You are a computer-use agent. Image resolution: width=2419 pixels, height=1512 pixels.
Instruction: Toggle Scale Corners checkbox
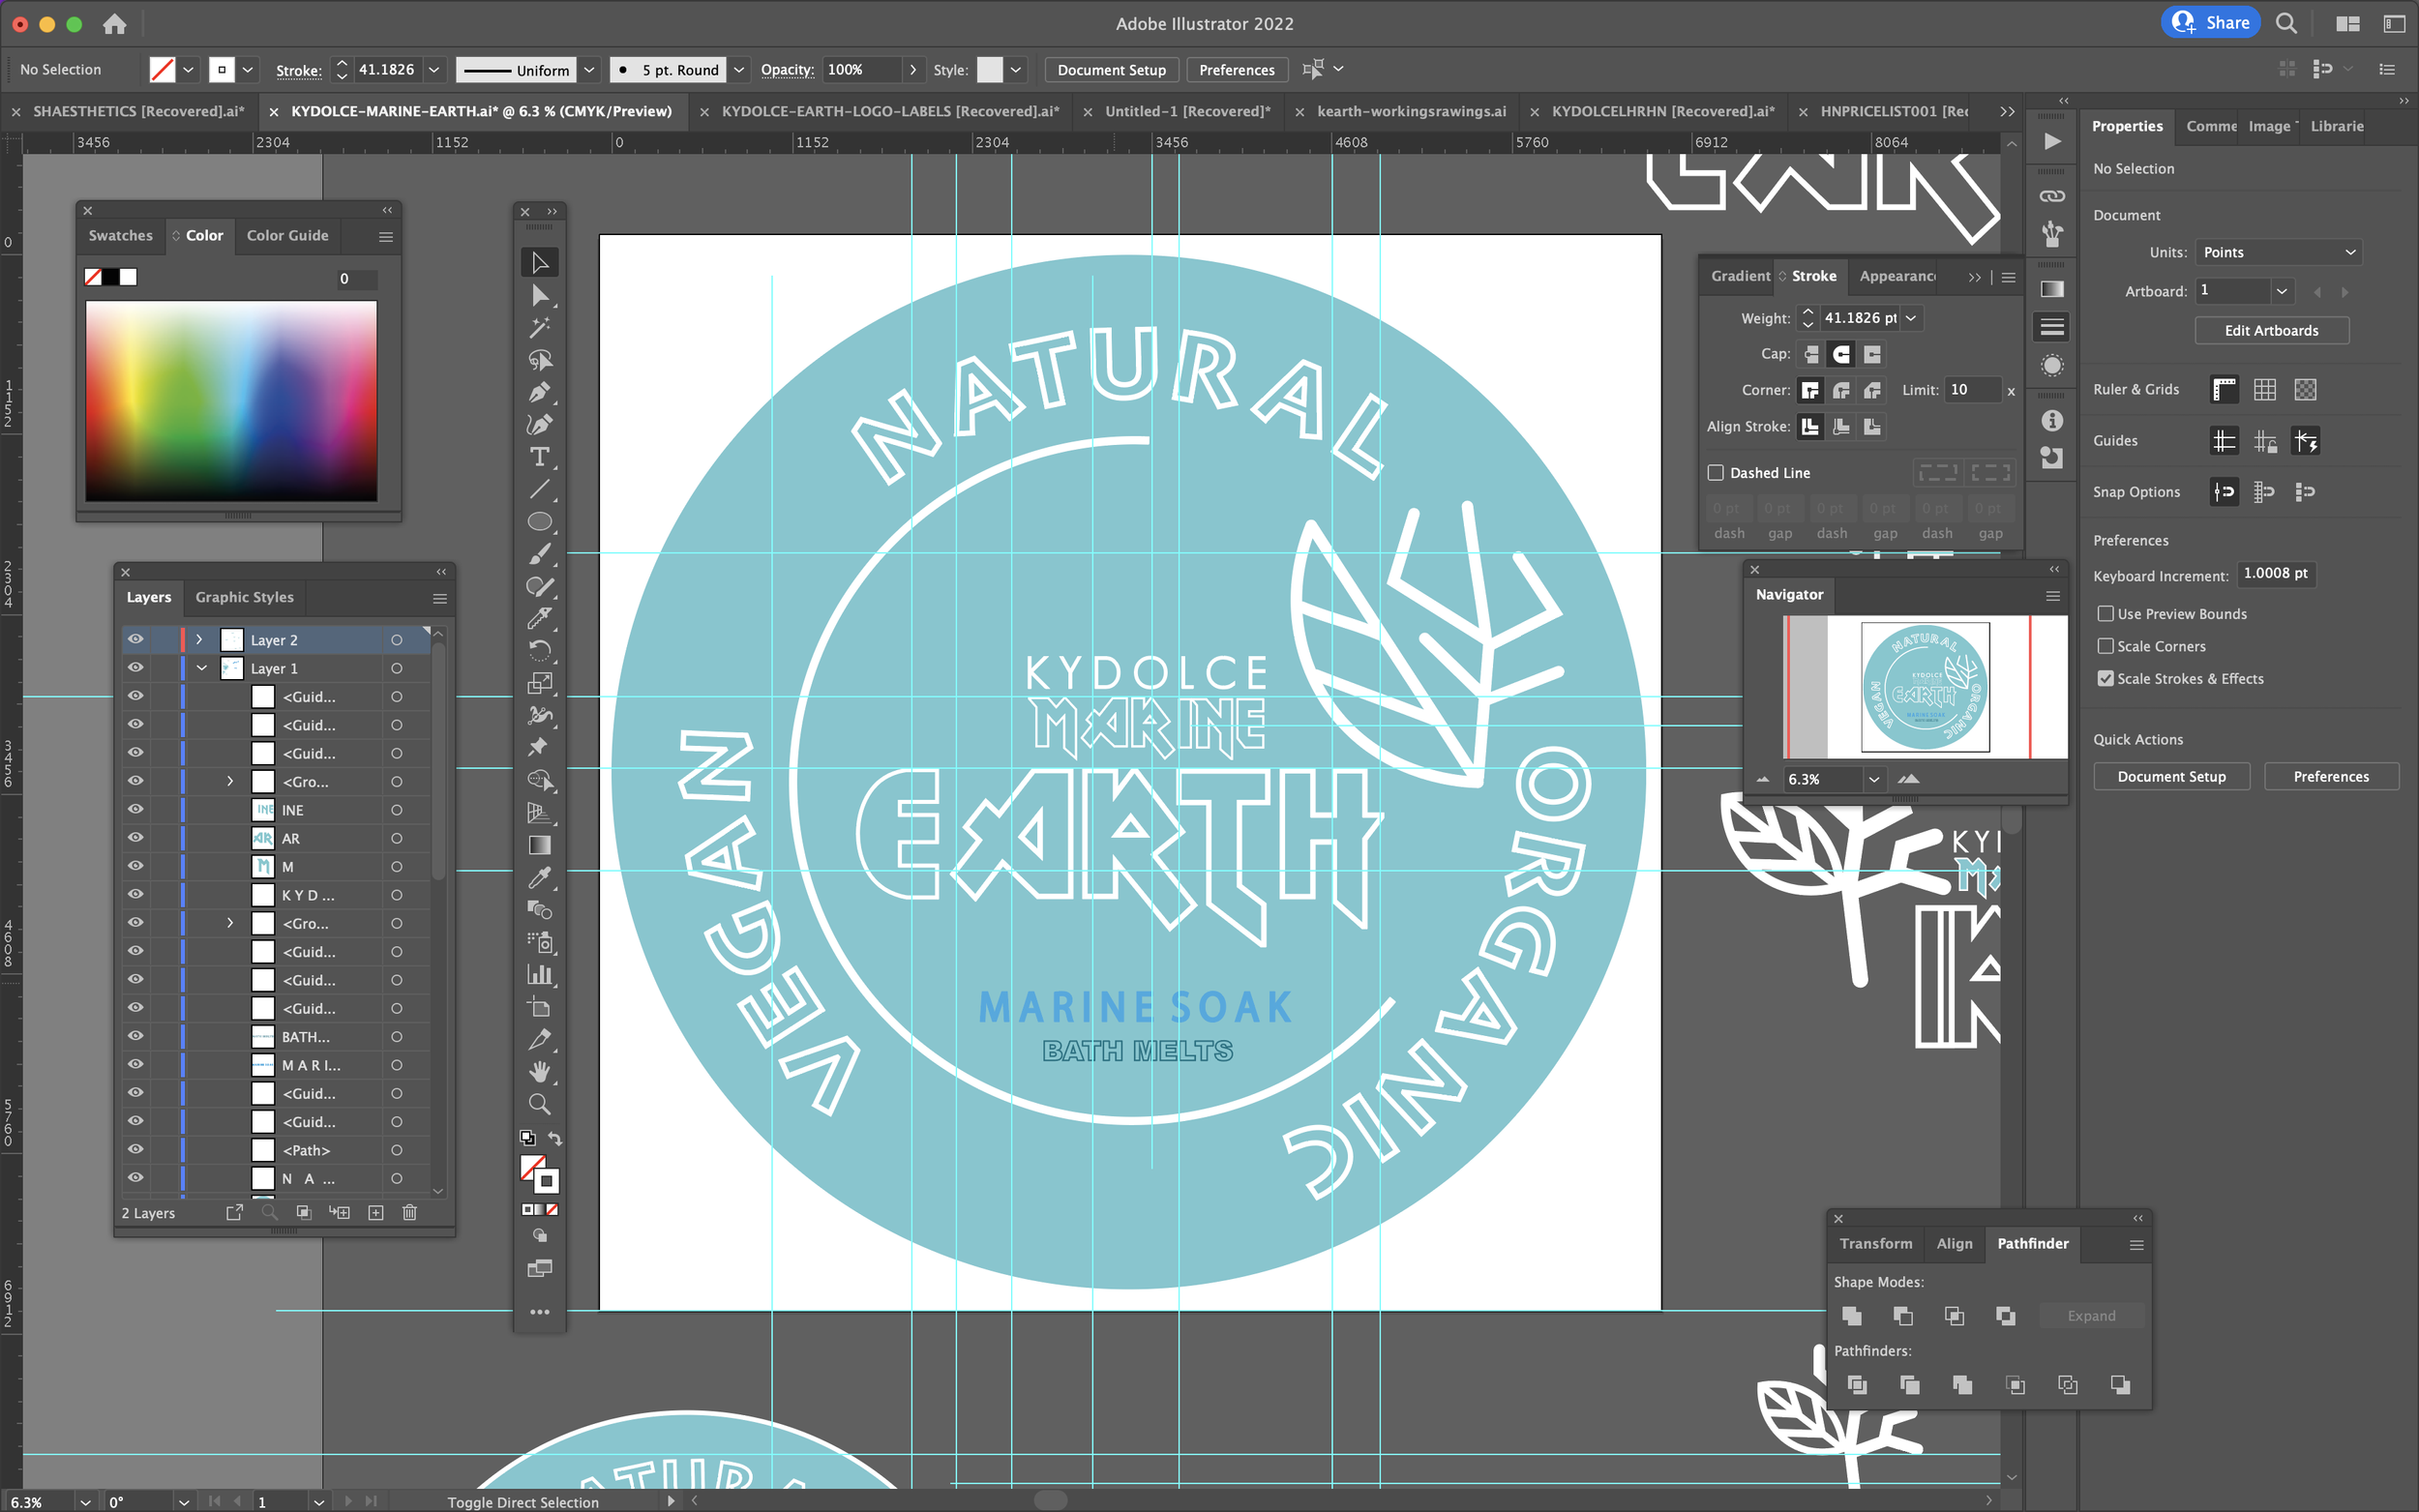(2105, 646)
